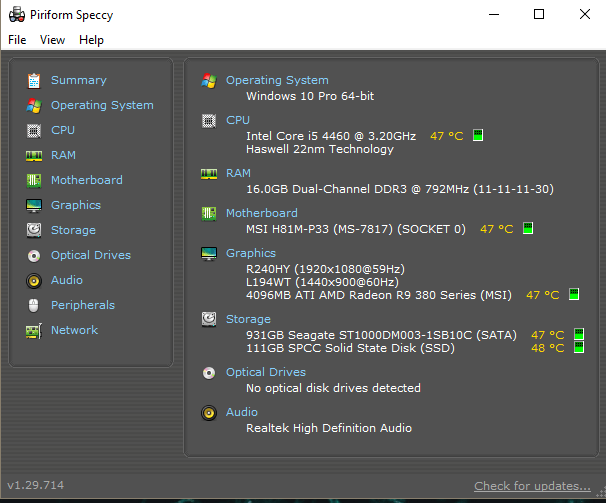The image size is (606, 503).
Task: Click the Motherboard icon in sidebar
Action: pos(34,181)
